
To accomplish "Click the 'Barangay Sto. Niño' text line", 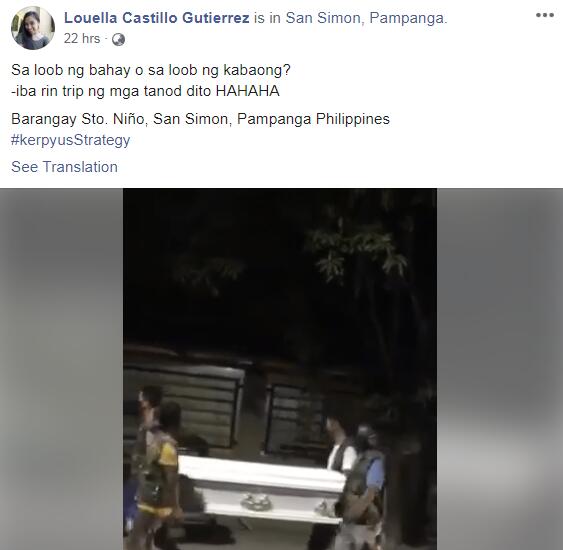I will (200, 119).
